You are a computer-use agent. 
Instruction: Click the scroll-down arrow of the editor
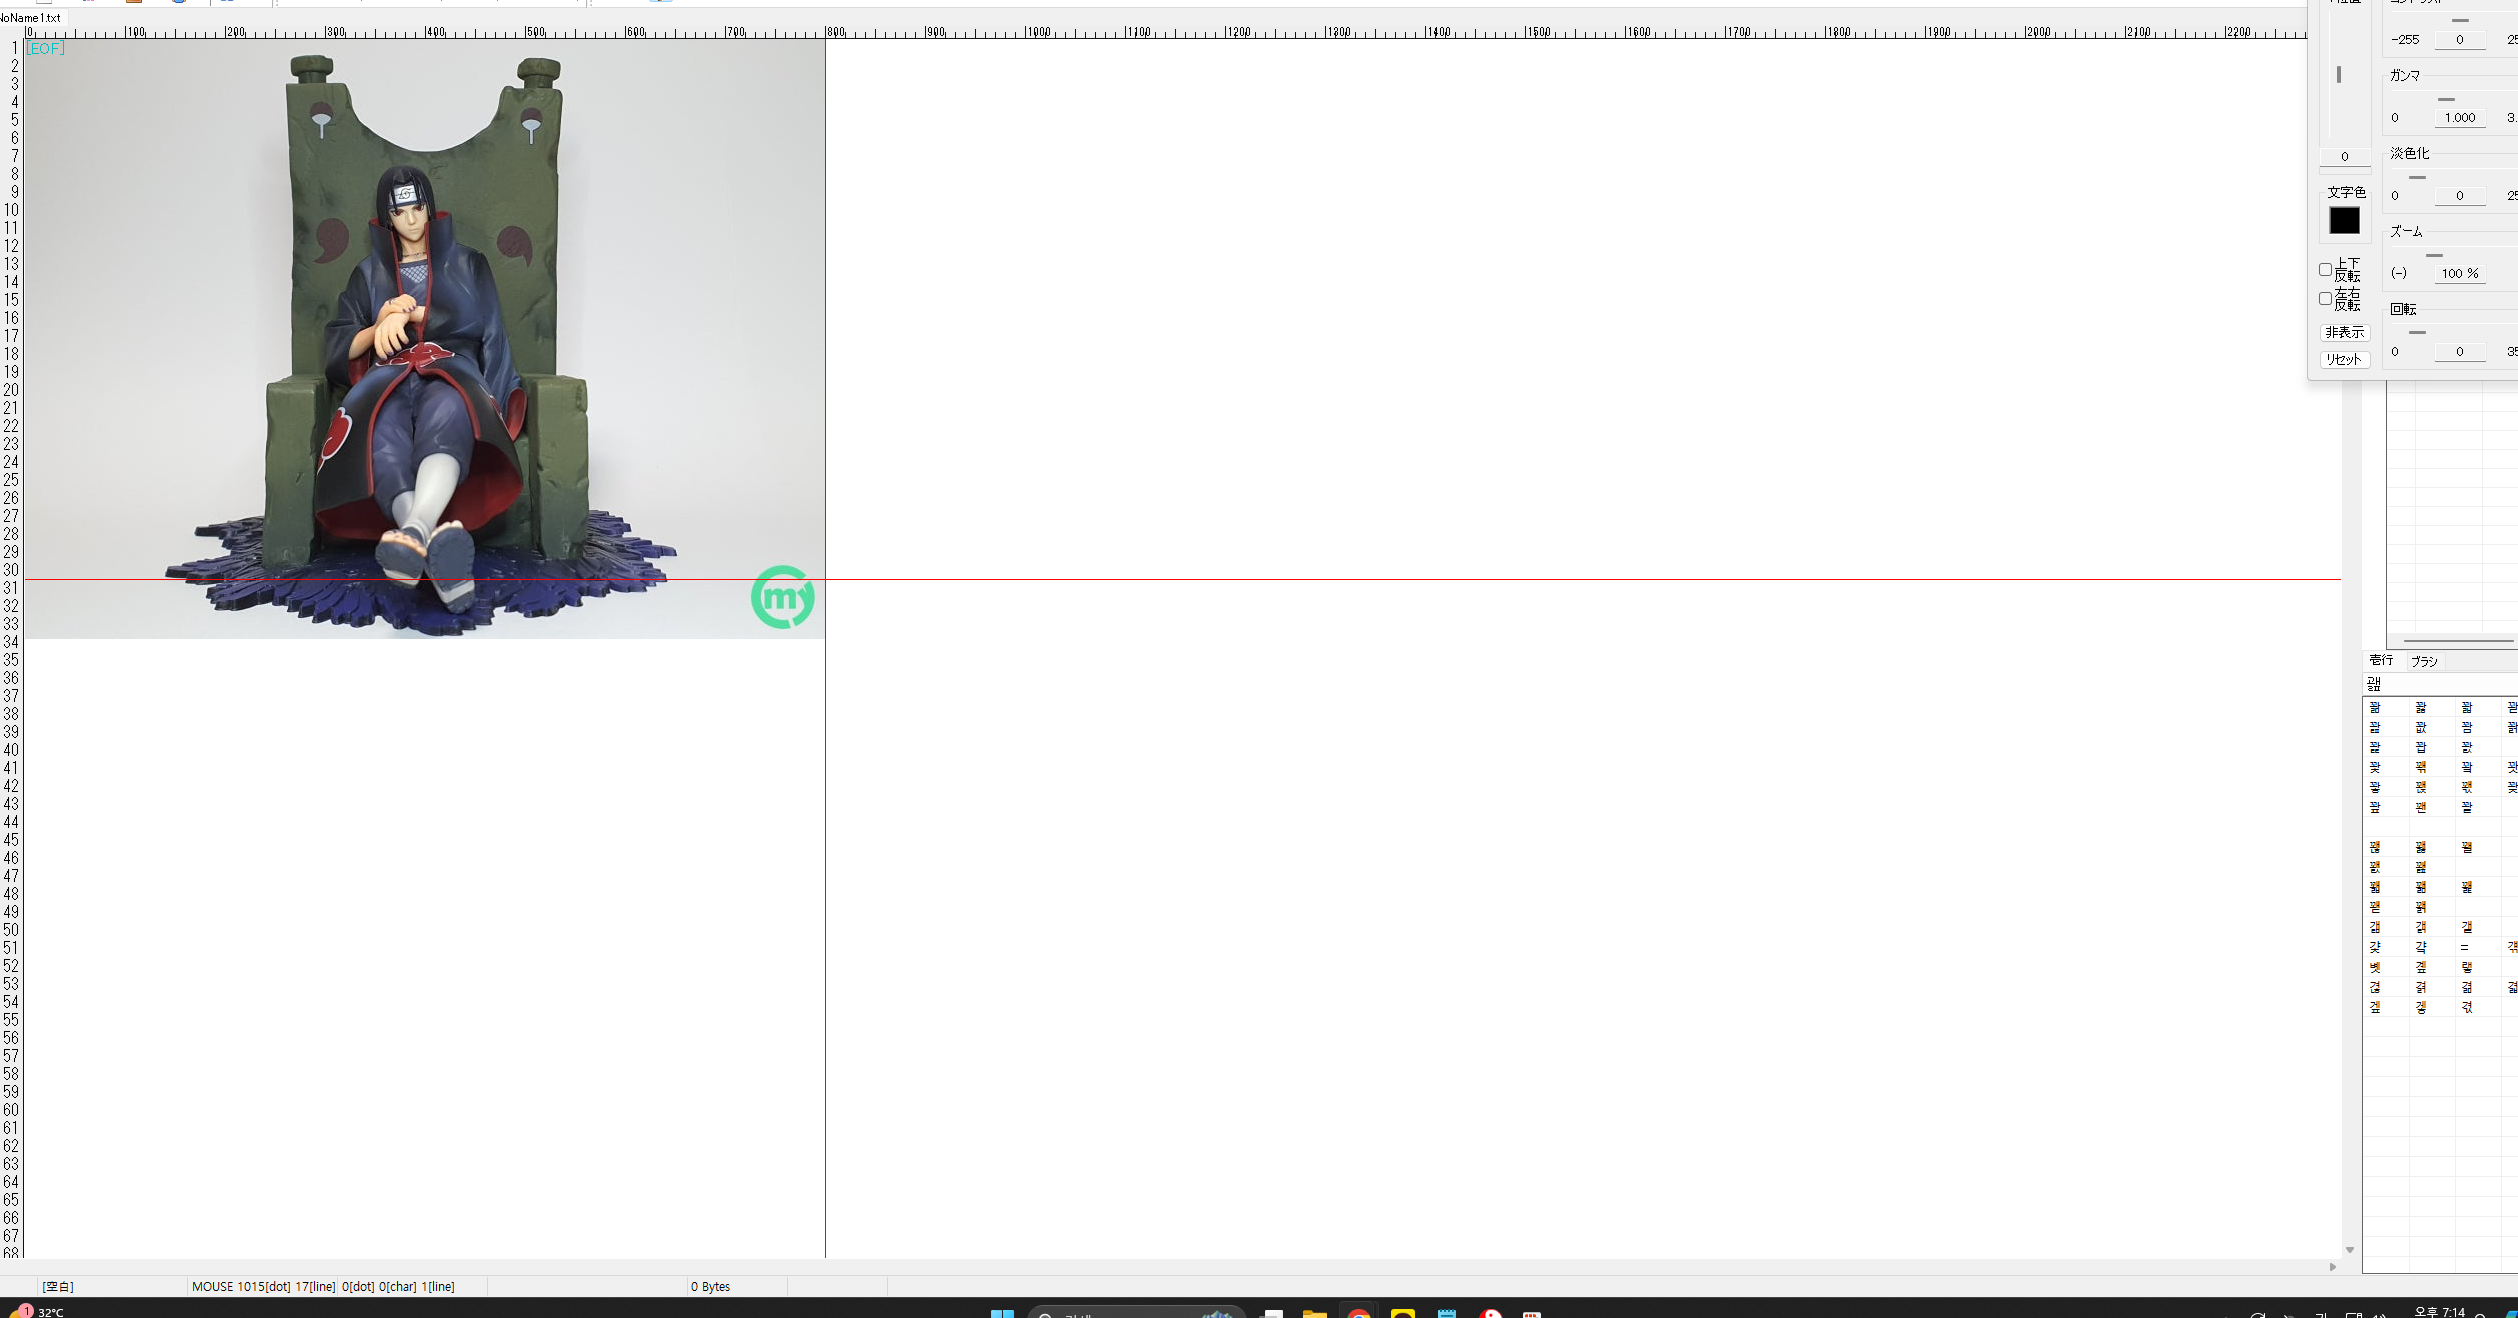click(x=2349, y=1250)
